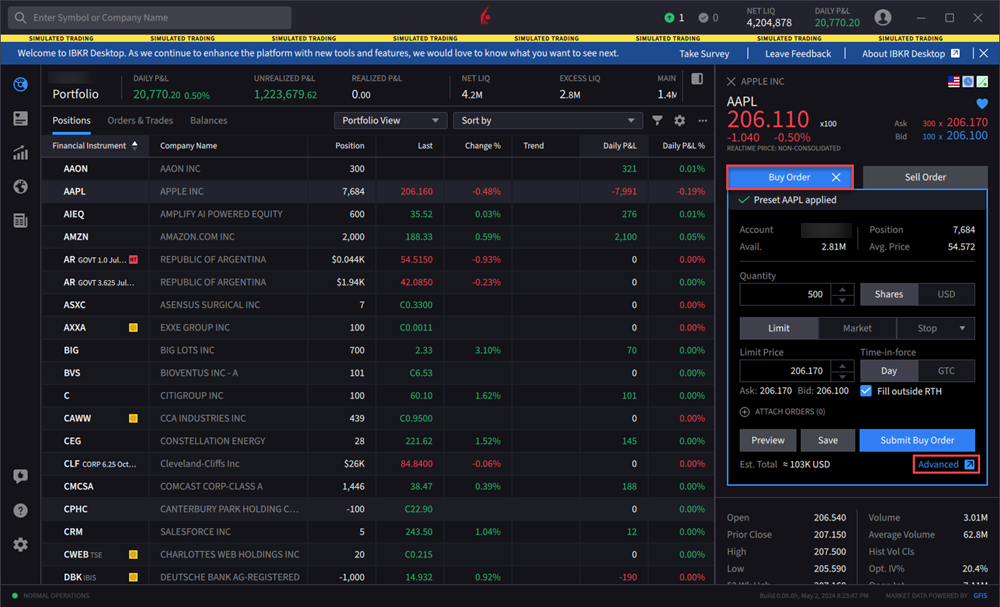This screenshot has height=607, width=1000.
Task: Select the CRM ticker row
Action: (378, 532)
